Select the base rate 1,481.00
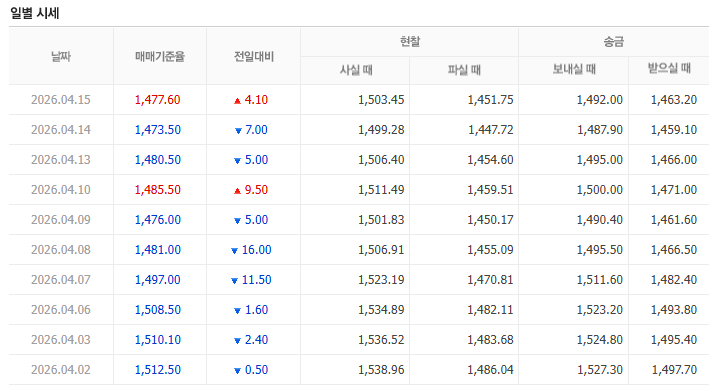This screenshot has width=719, height=389. point(157,250)
